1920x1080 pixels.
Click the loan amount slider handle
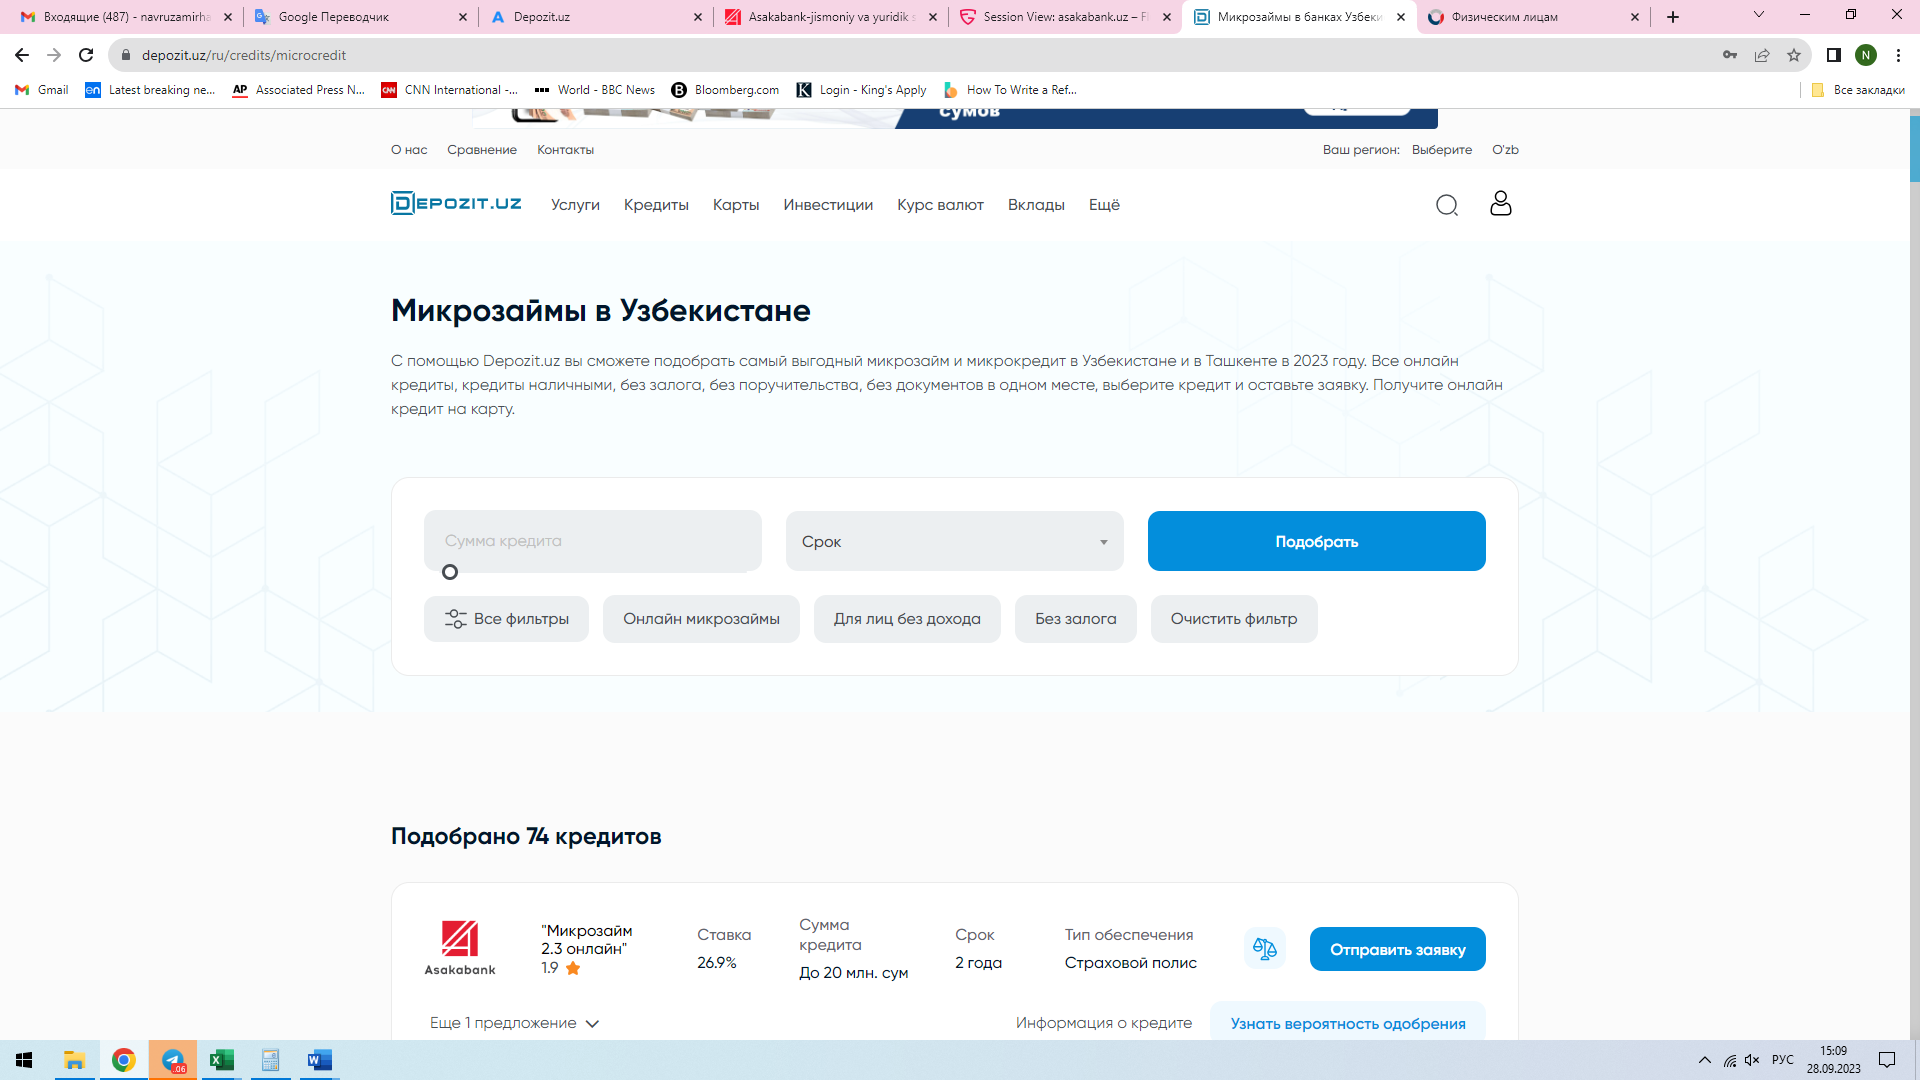tap(450, 572)
